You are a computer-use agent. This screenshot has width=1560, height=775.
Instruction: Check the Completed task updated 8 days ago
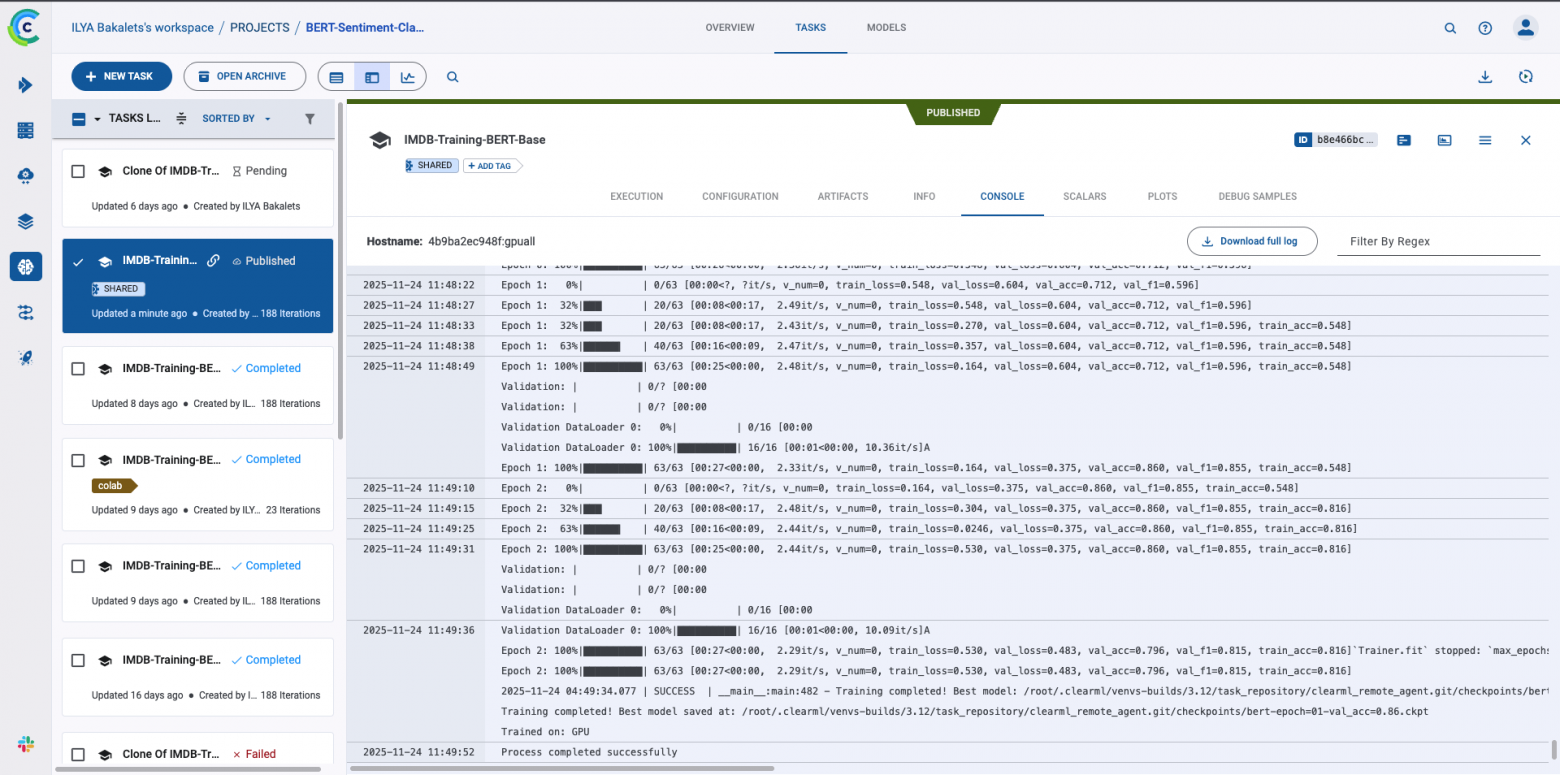pos(78,368)
